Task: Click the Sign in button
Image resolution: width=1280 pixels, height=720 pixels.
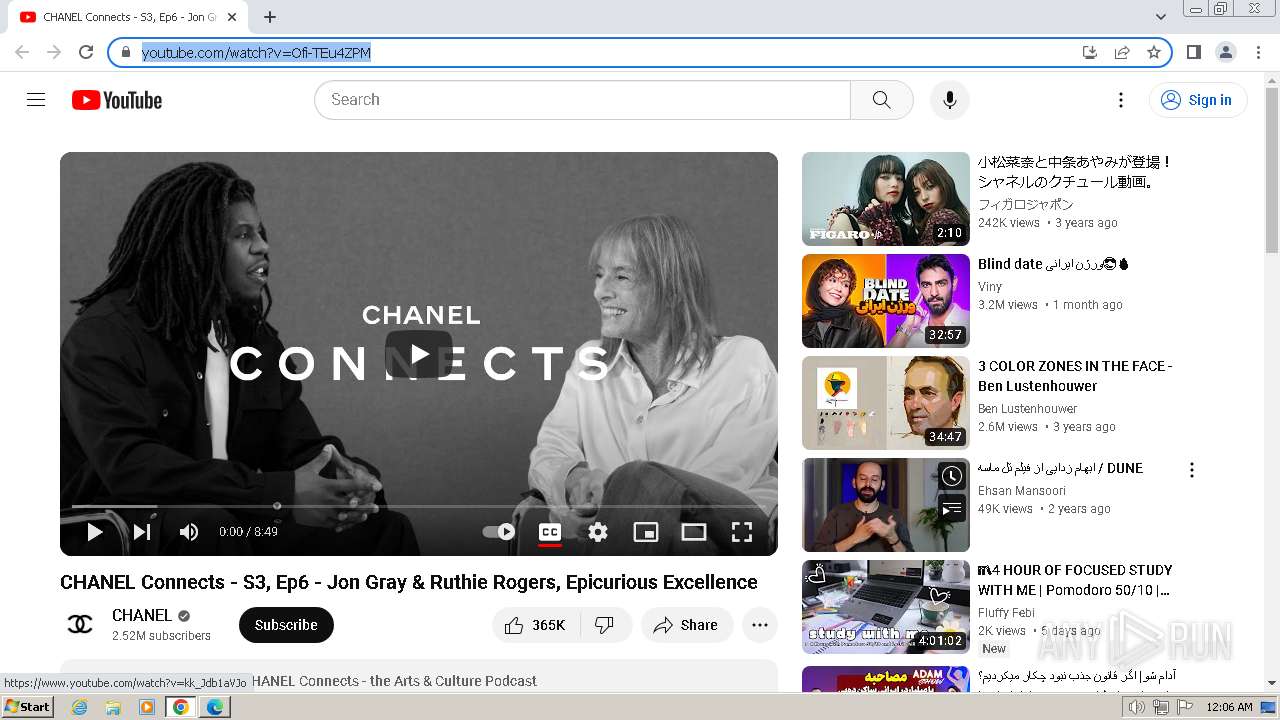Action: (1198, 100)
